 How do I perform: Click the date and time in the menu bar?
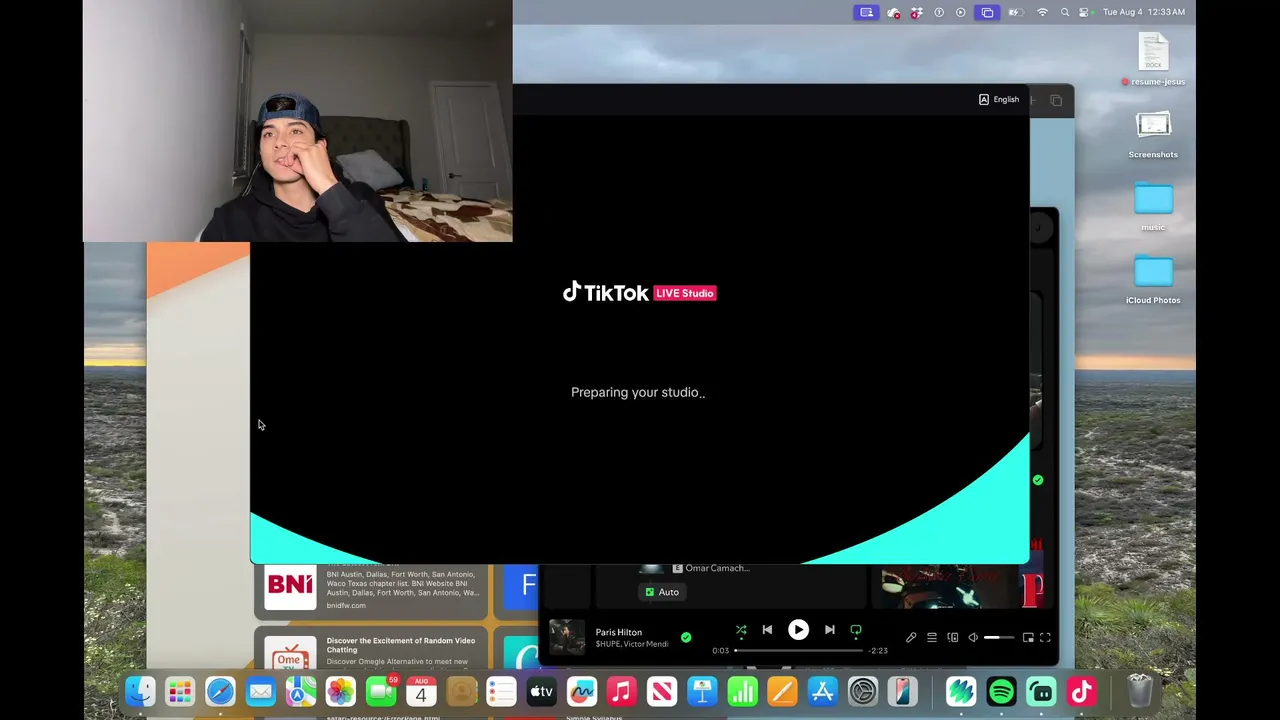click(x=1144, y=12)
